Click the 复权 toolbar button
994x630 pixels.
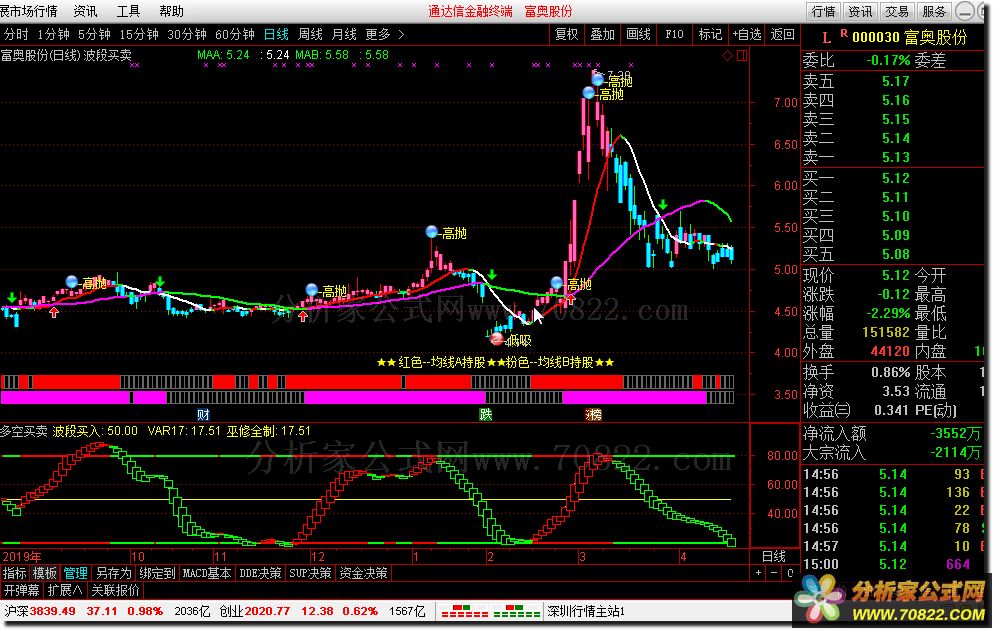[x=567, y=34]
